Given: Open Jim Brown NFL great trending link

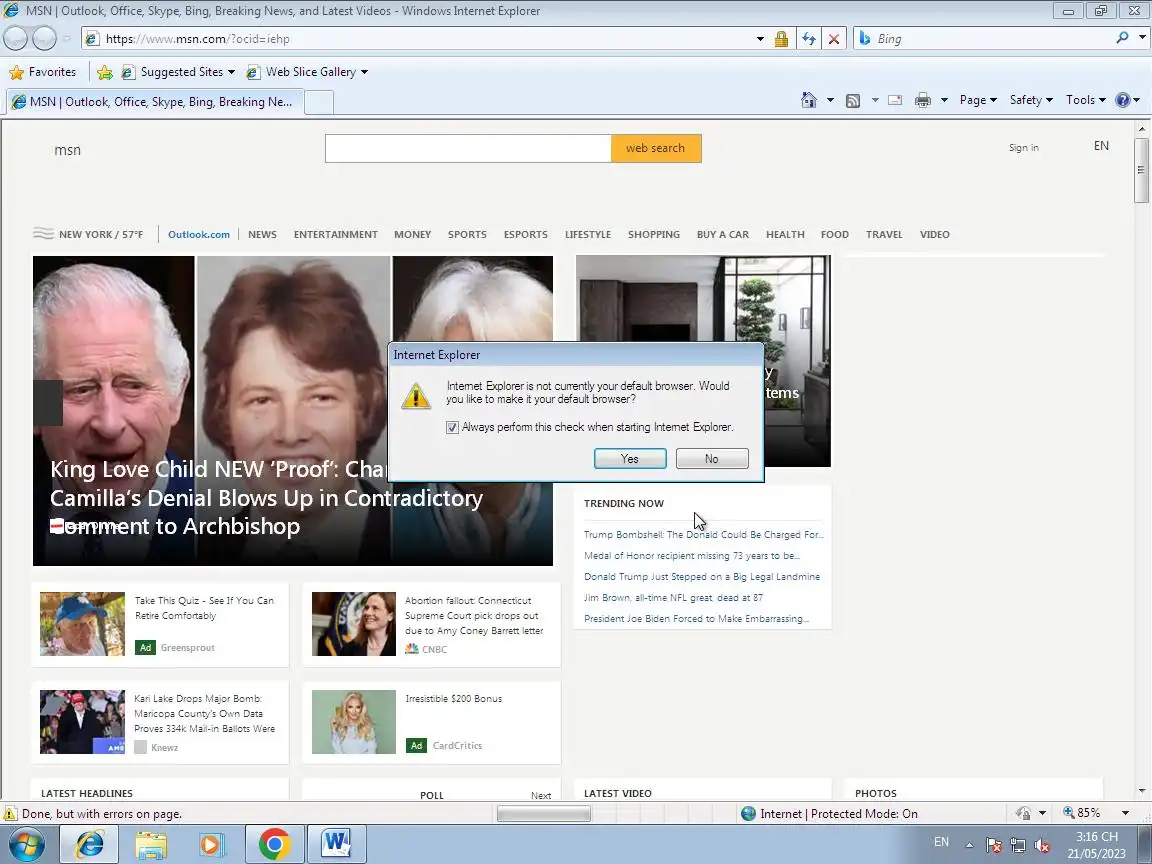Looking at the screenshot, I should [x=674, y=598].
